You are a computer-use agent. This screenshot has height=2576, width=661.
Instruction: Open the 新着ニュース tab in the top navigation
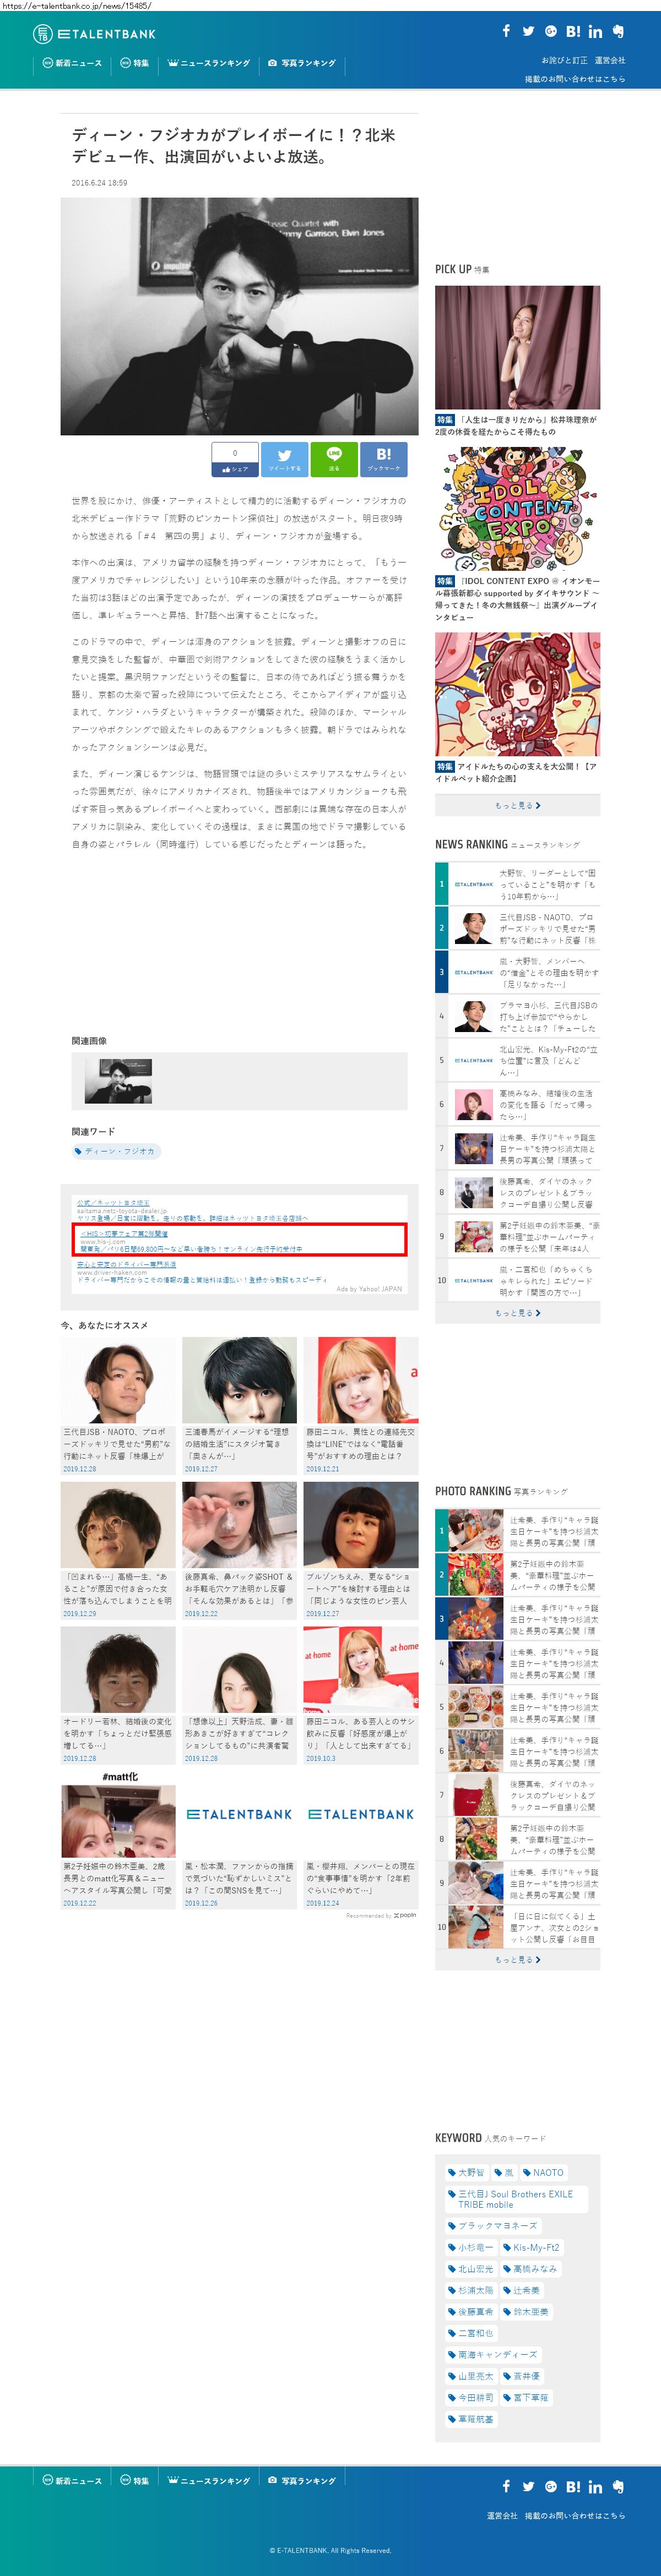72,63
